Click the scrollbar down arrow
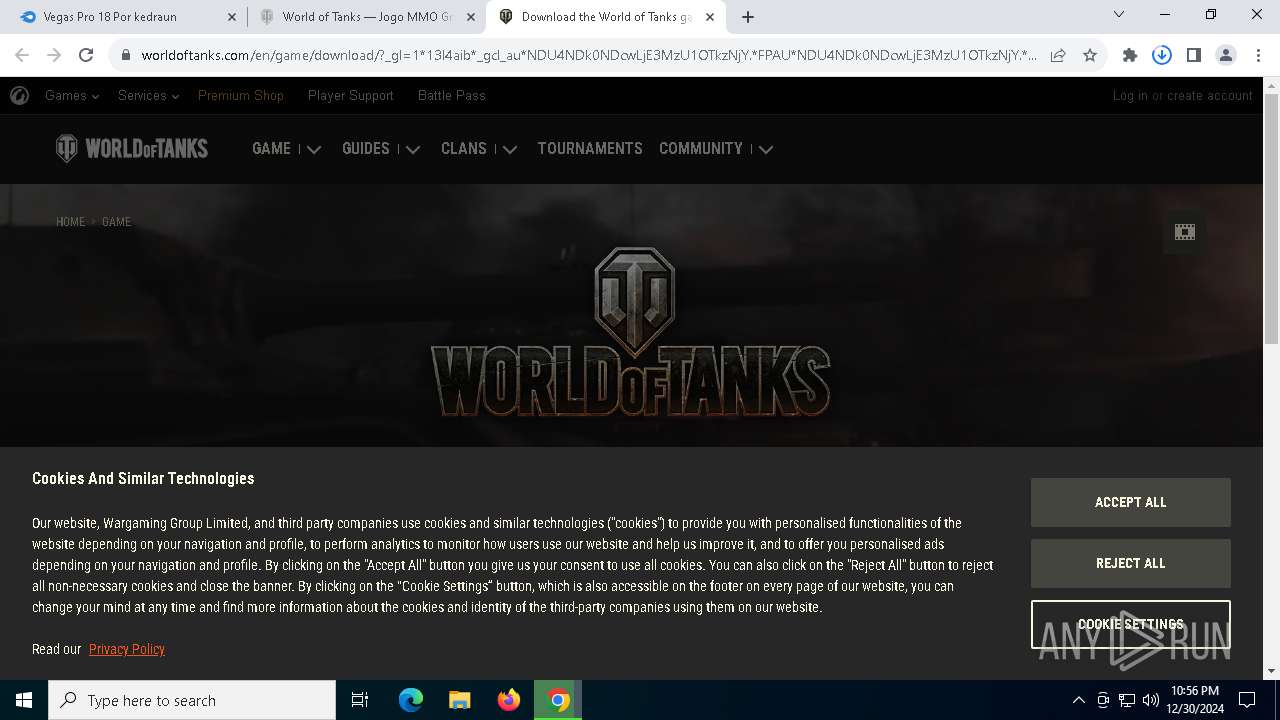The height and width of the screenshot is (720, 1280). [x=1271, y=671]
